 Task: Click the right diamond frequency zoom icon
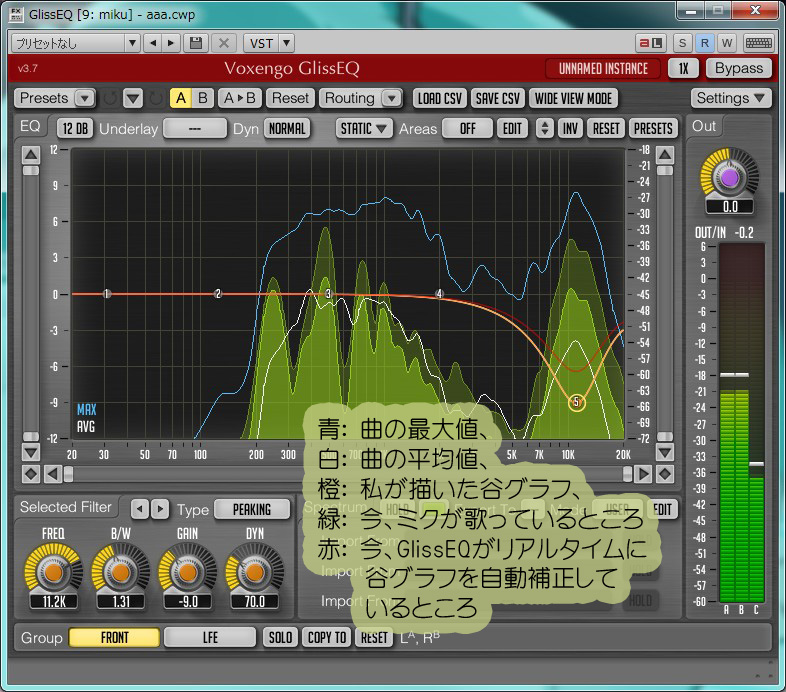665,474
